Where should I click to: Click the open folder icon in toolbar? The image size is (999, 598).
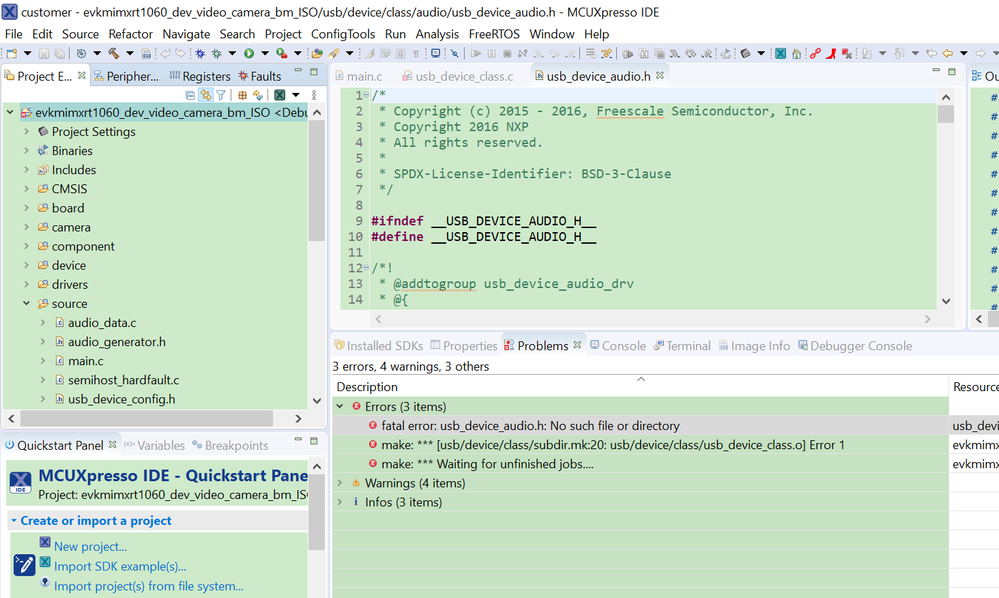coord(317,53)
